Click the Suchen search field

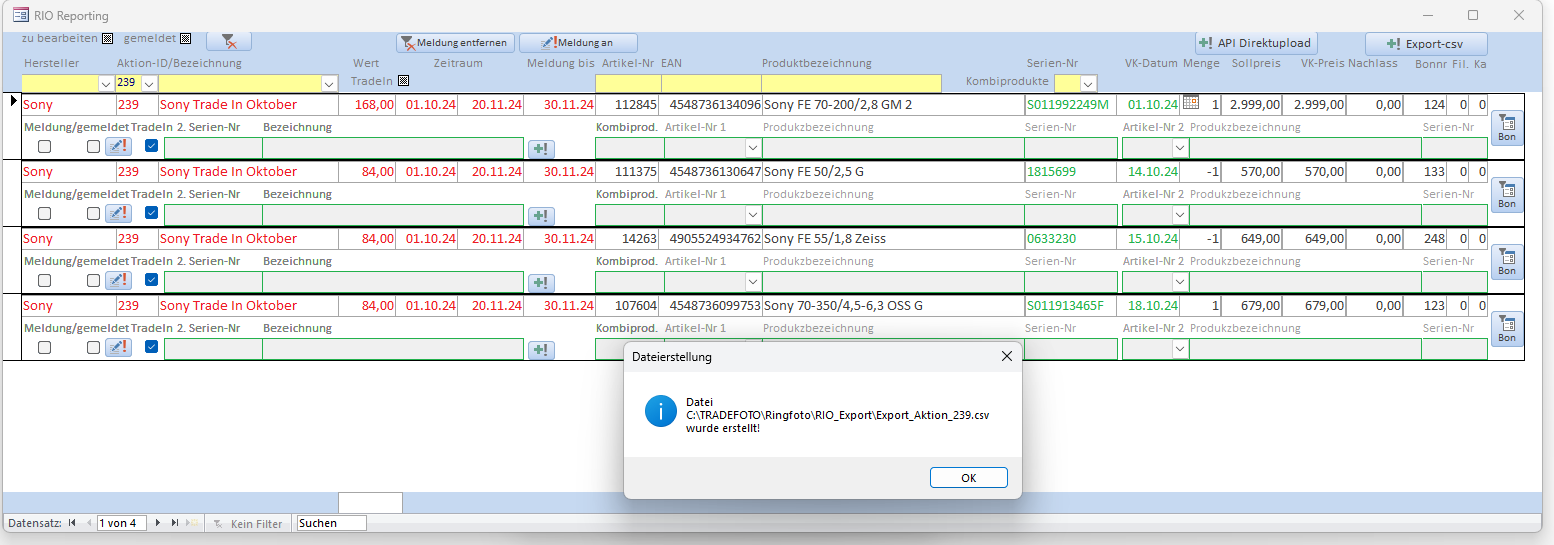332,523
